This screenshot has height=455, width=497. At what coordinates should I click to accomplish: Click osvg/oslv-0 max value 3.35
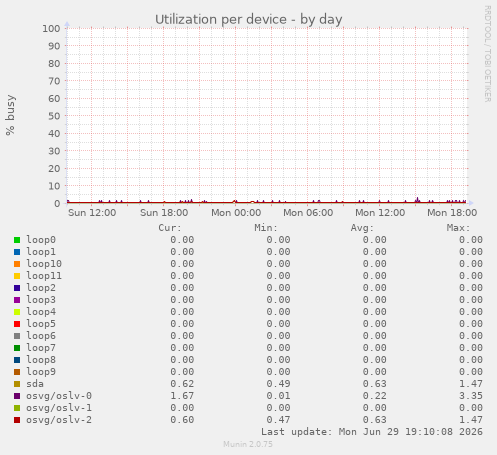(471, 396)
